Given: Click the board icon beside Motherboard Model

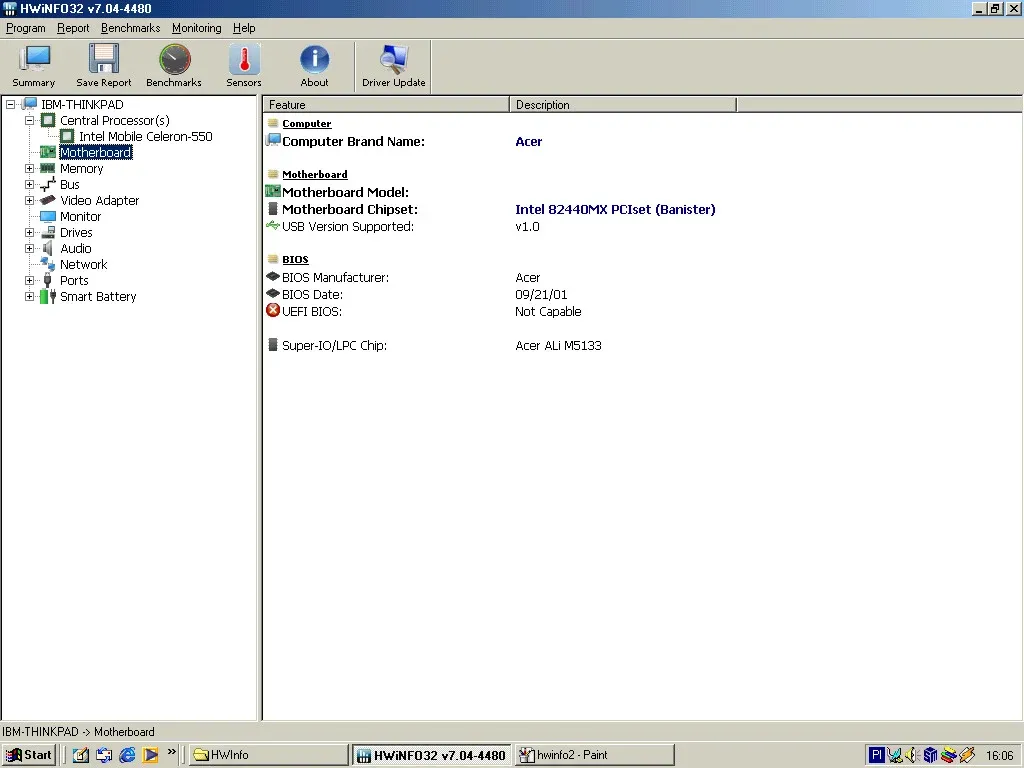Looking at the screenshot, I should 273,191.
